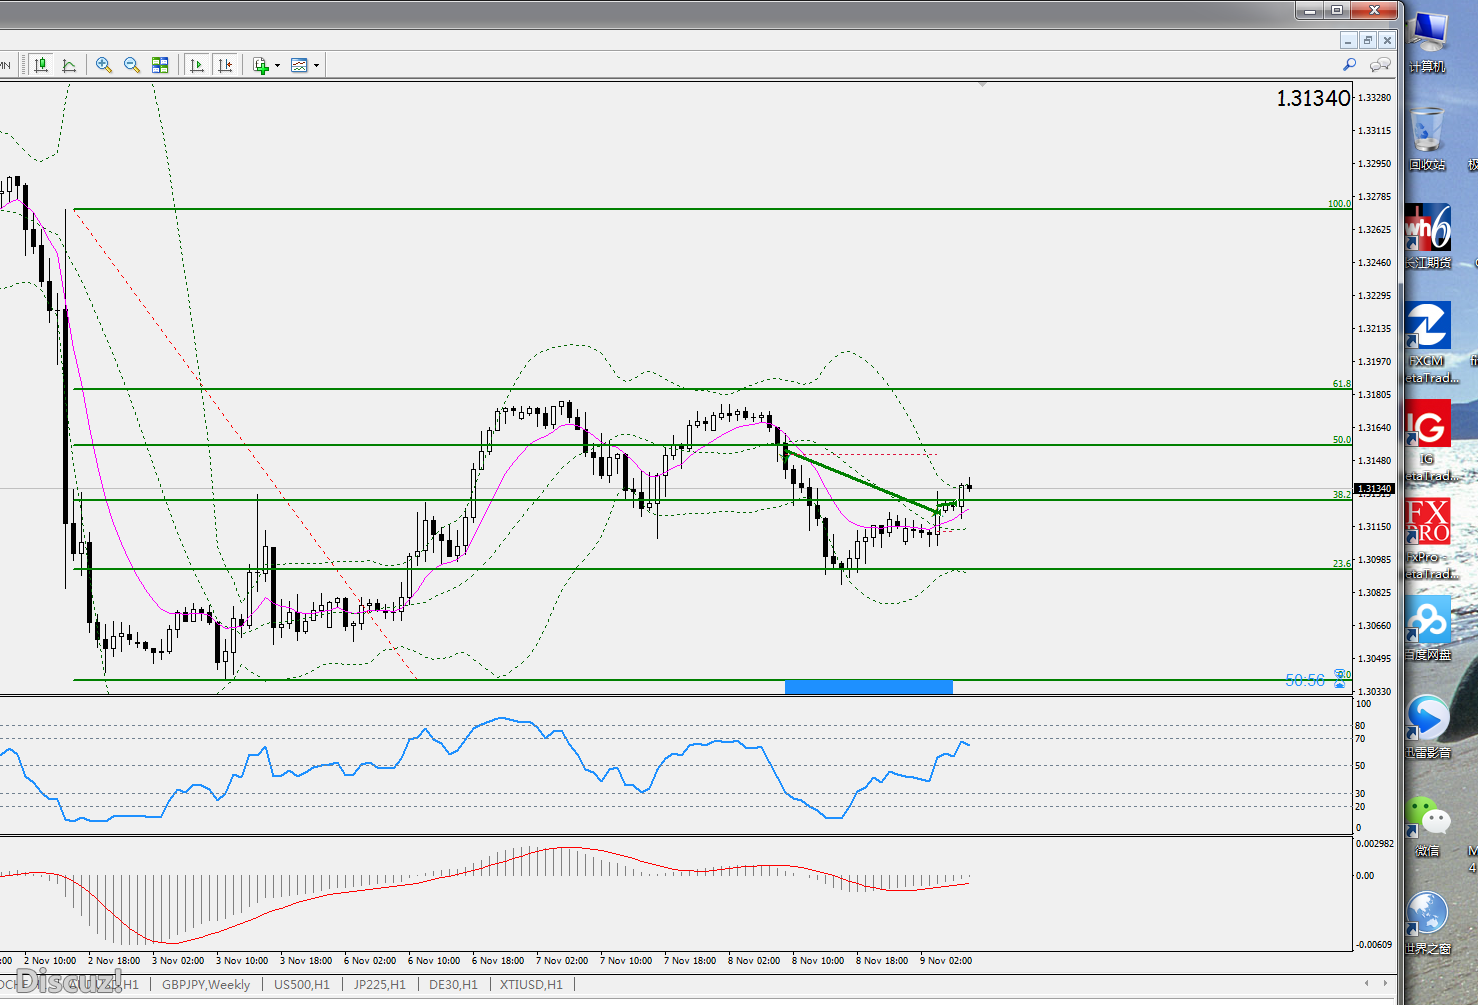Restore the inner chart window

click(1368, 40)
